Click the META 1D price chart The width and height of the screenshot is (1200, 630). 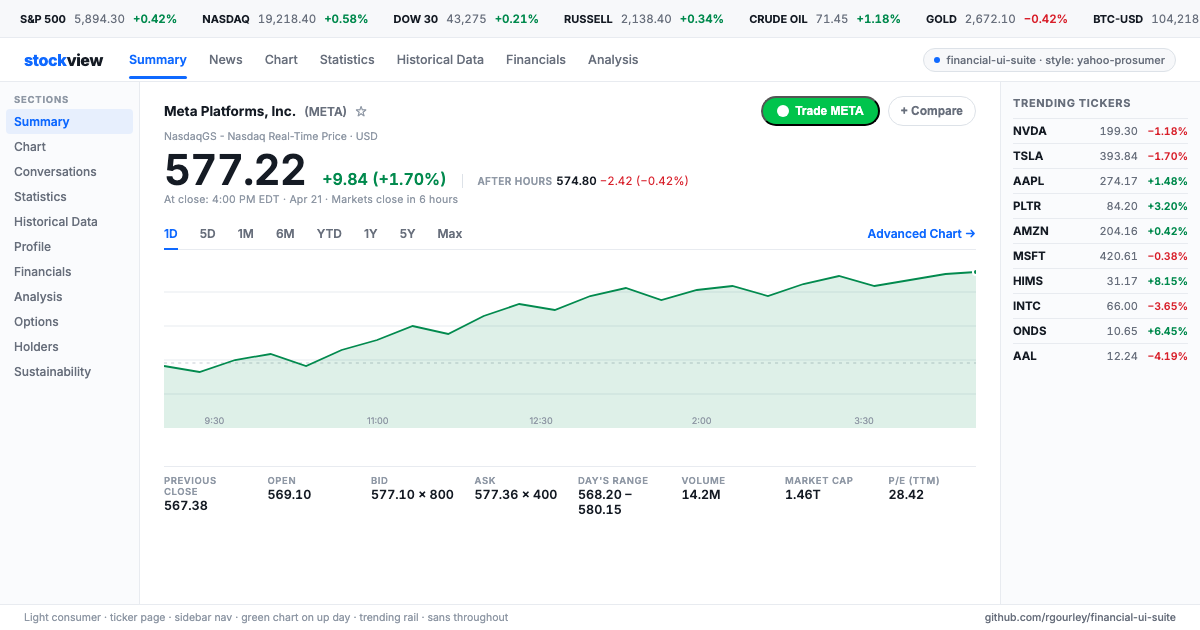[x=570, y=343]
